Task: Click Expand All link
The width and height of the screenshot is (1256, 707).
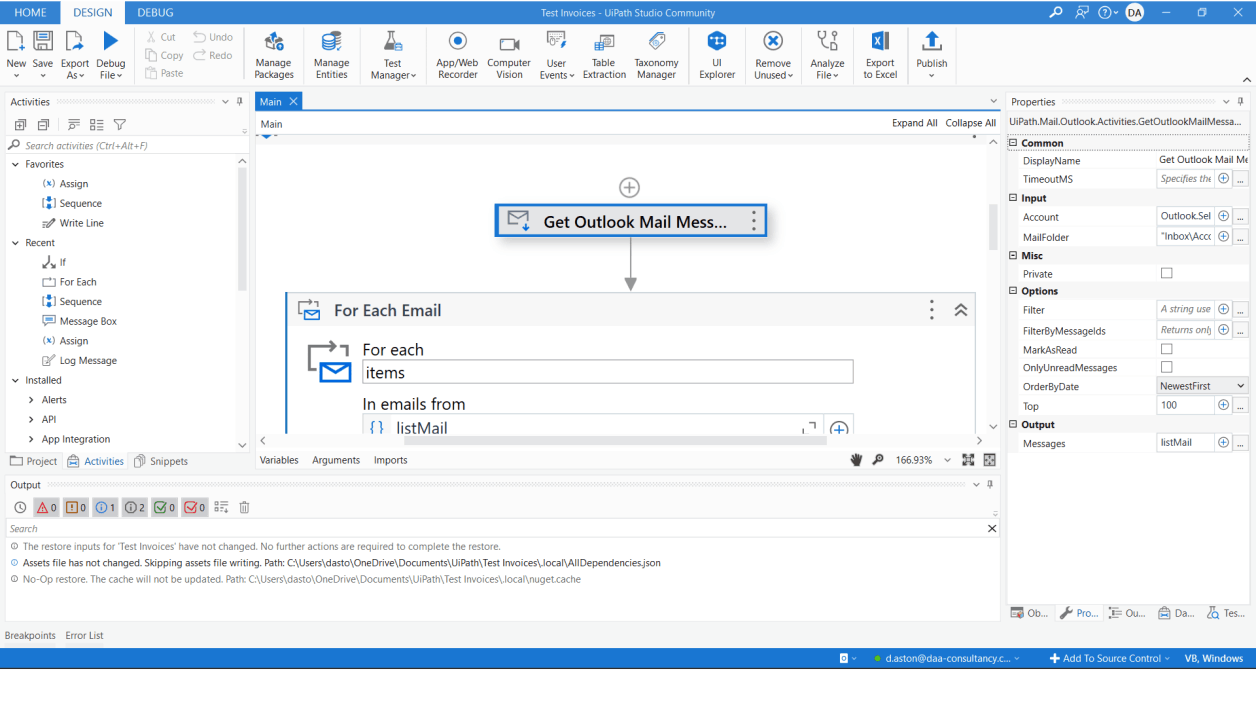Action: point(915,123)
